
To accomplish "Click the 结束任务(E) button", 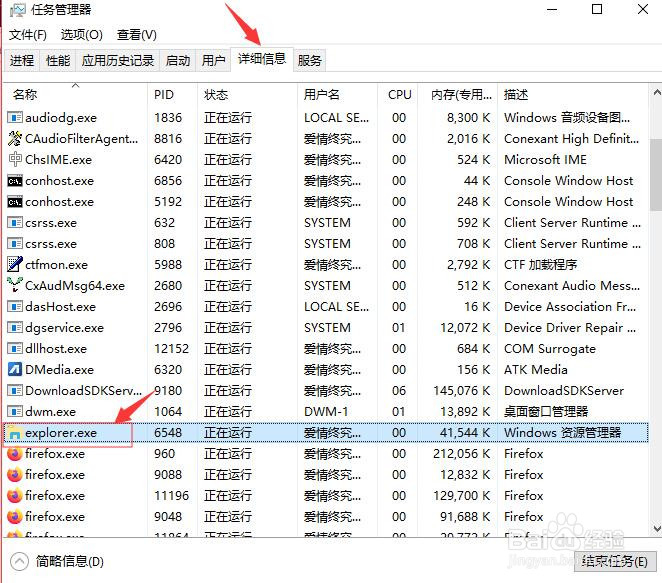I will (614, 561).
